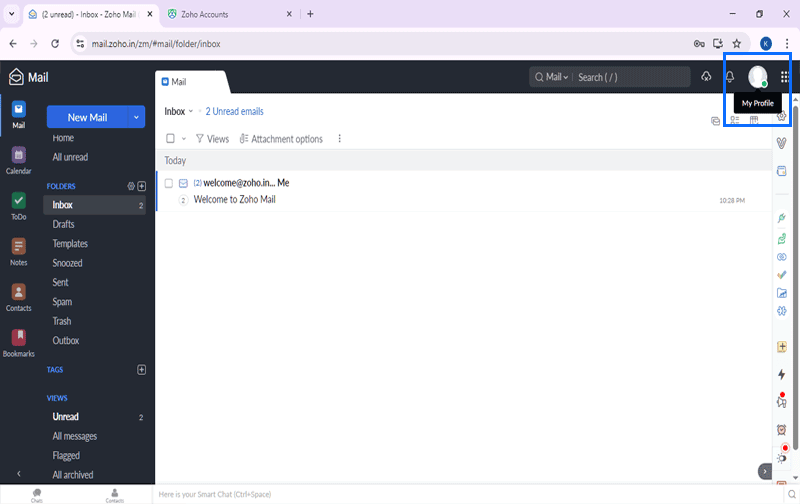Toggle the day/night theme icon
Screen dimensions: 800x504
point(782,458)
